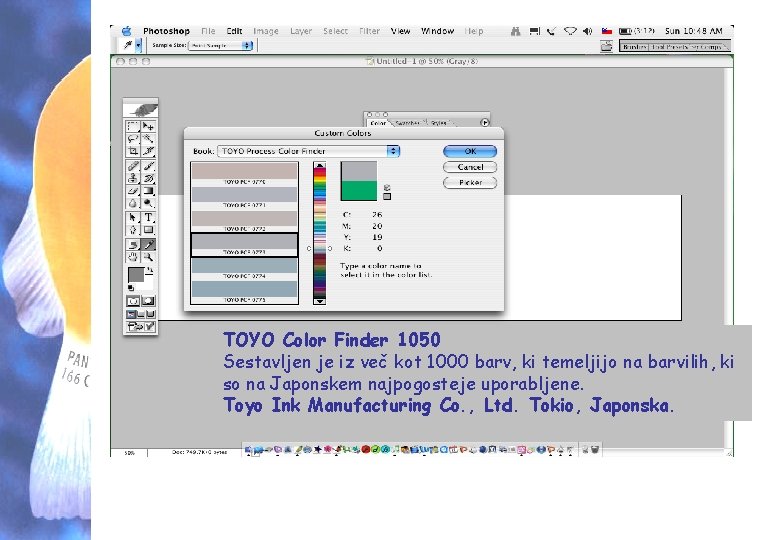This screenshot has height=540, width=780.
Task: Select the Dodge tool
Action: [x=148, y=203]
